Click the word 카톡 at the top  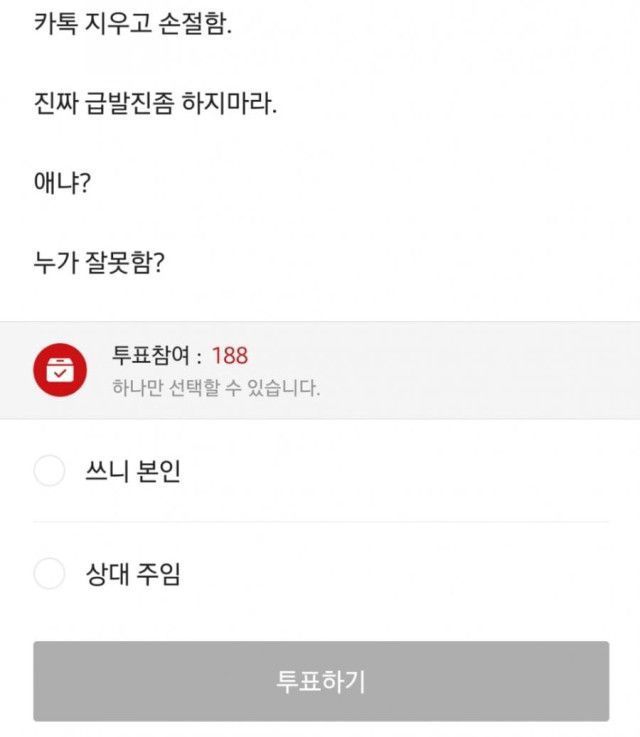(54, 23)
